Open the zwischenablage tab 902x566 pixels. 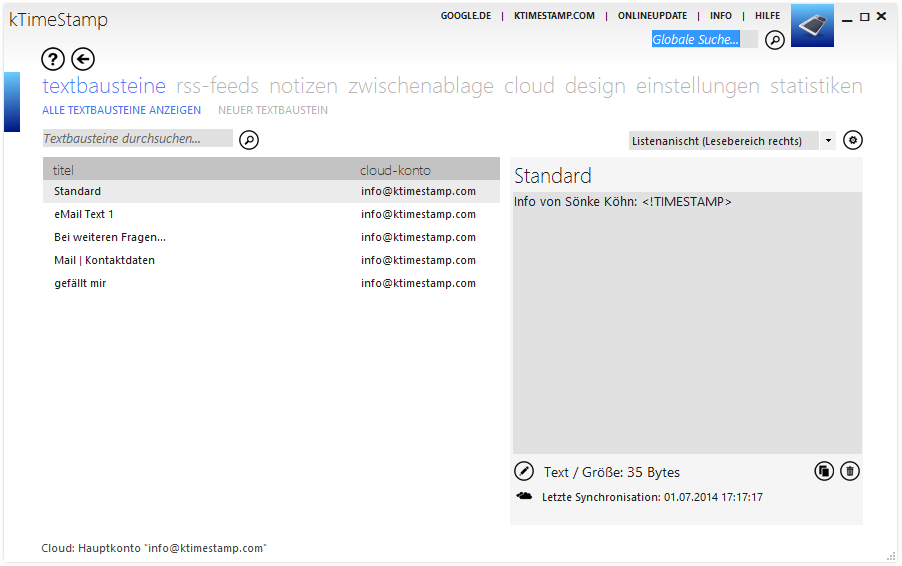421,86
